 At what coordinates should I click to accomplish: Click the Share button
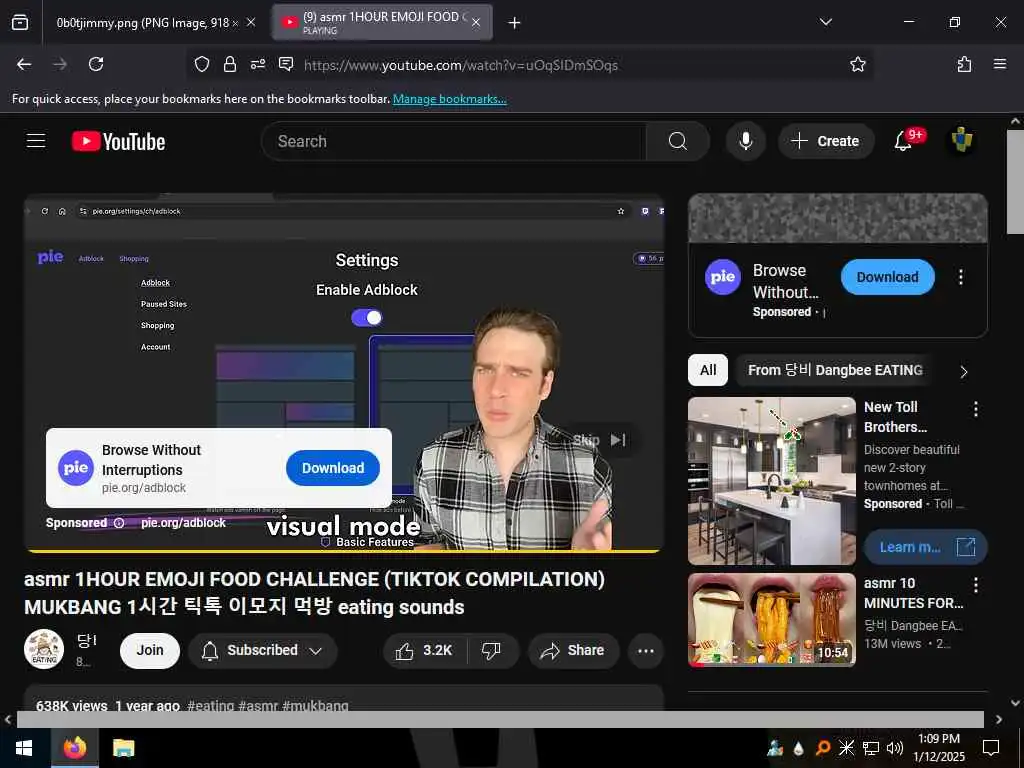[x=573, y=650]
